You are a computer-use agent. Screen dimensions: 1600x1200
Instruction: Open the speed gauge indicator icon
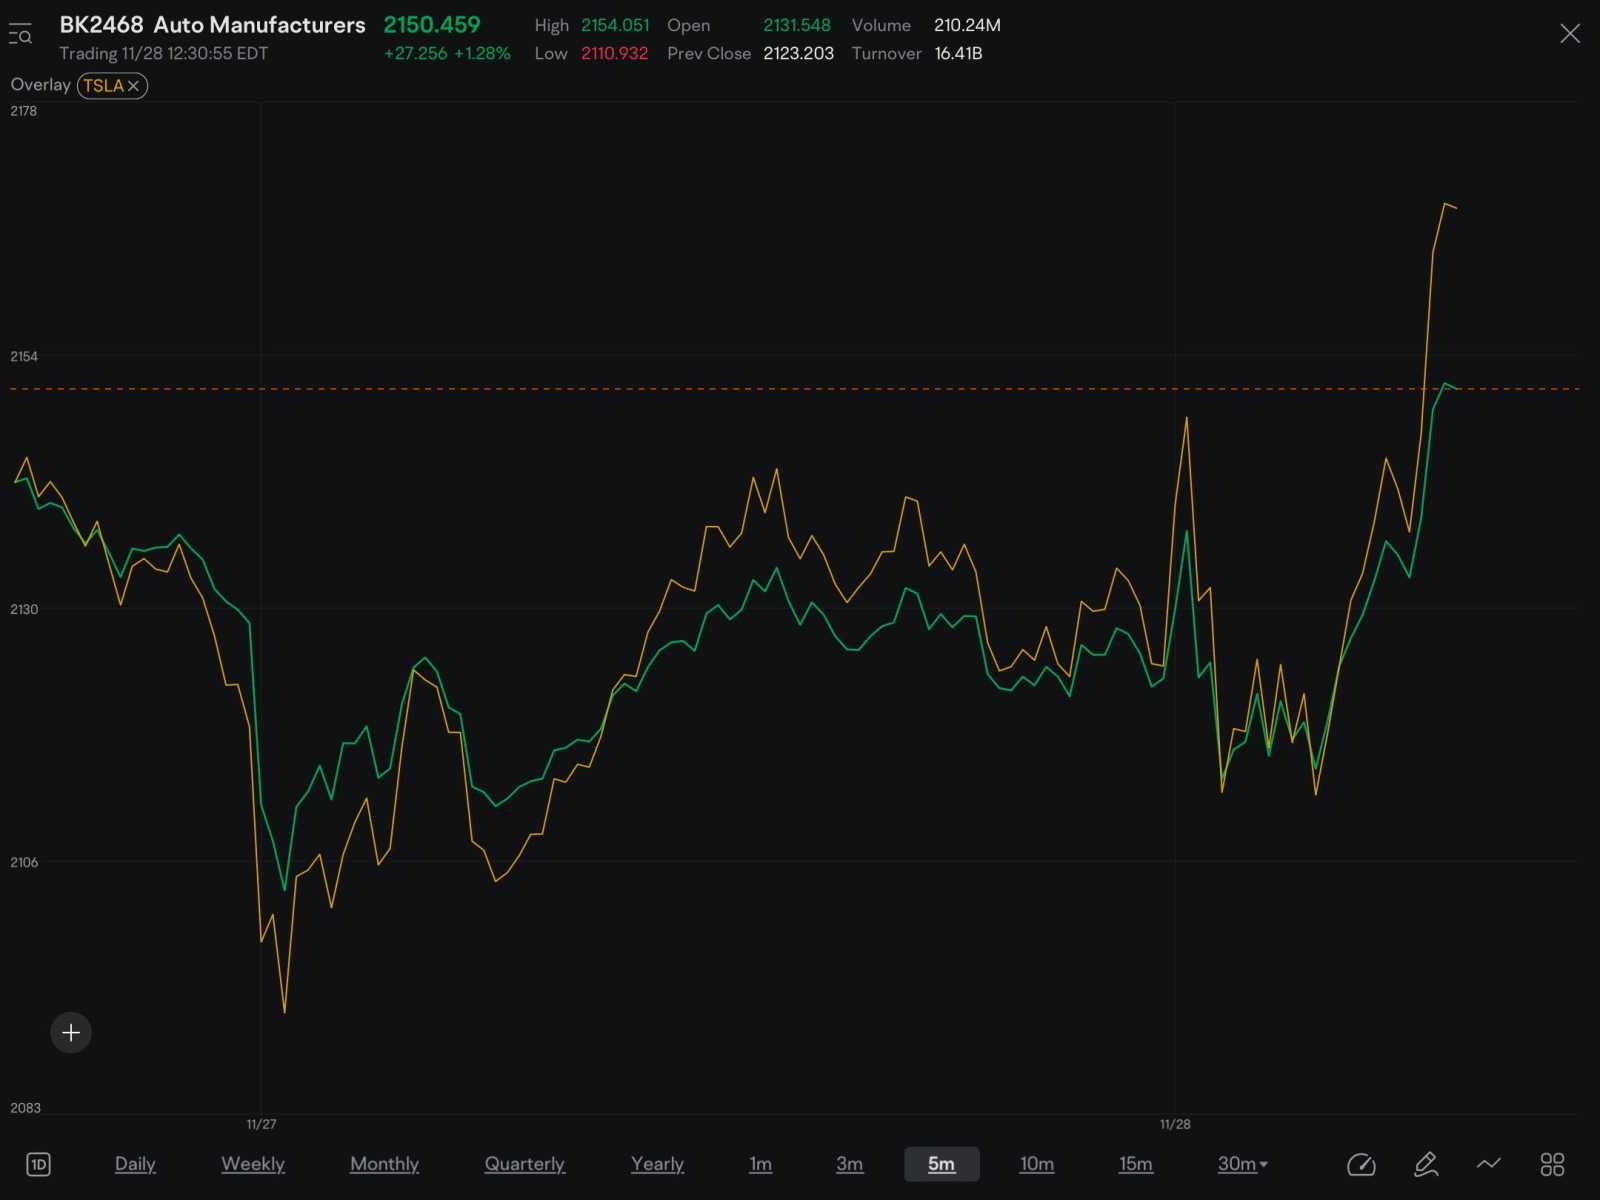coord(1361,1164)
